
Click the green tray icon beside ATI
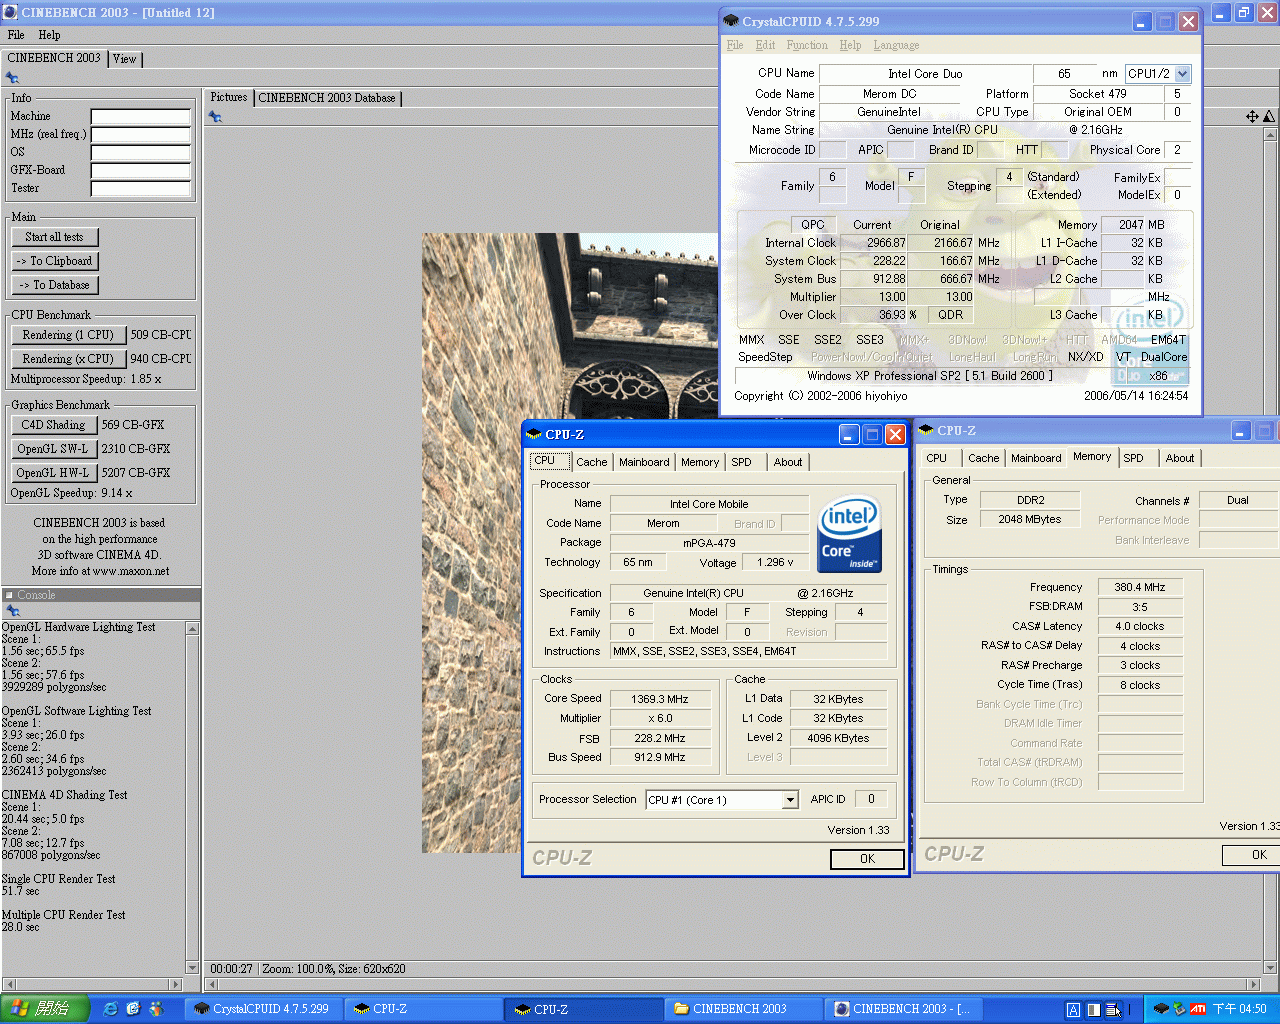coord(1180,1009)
